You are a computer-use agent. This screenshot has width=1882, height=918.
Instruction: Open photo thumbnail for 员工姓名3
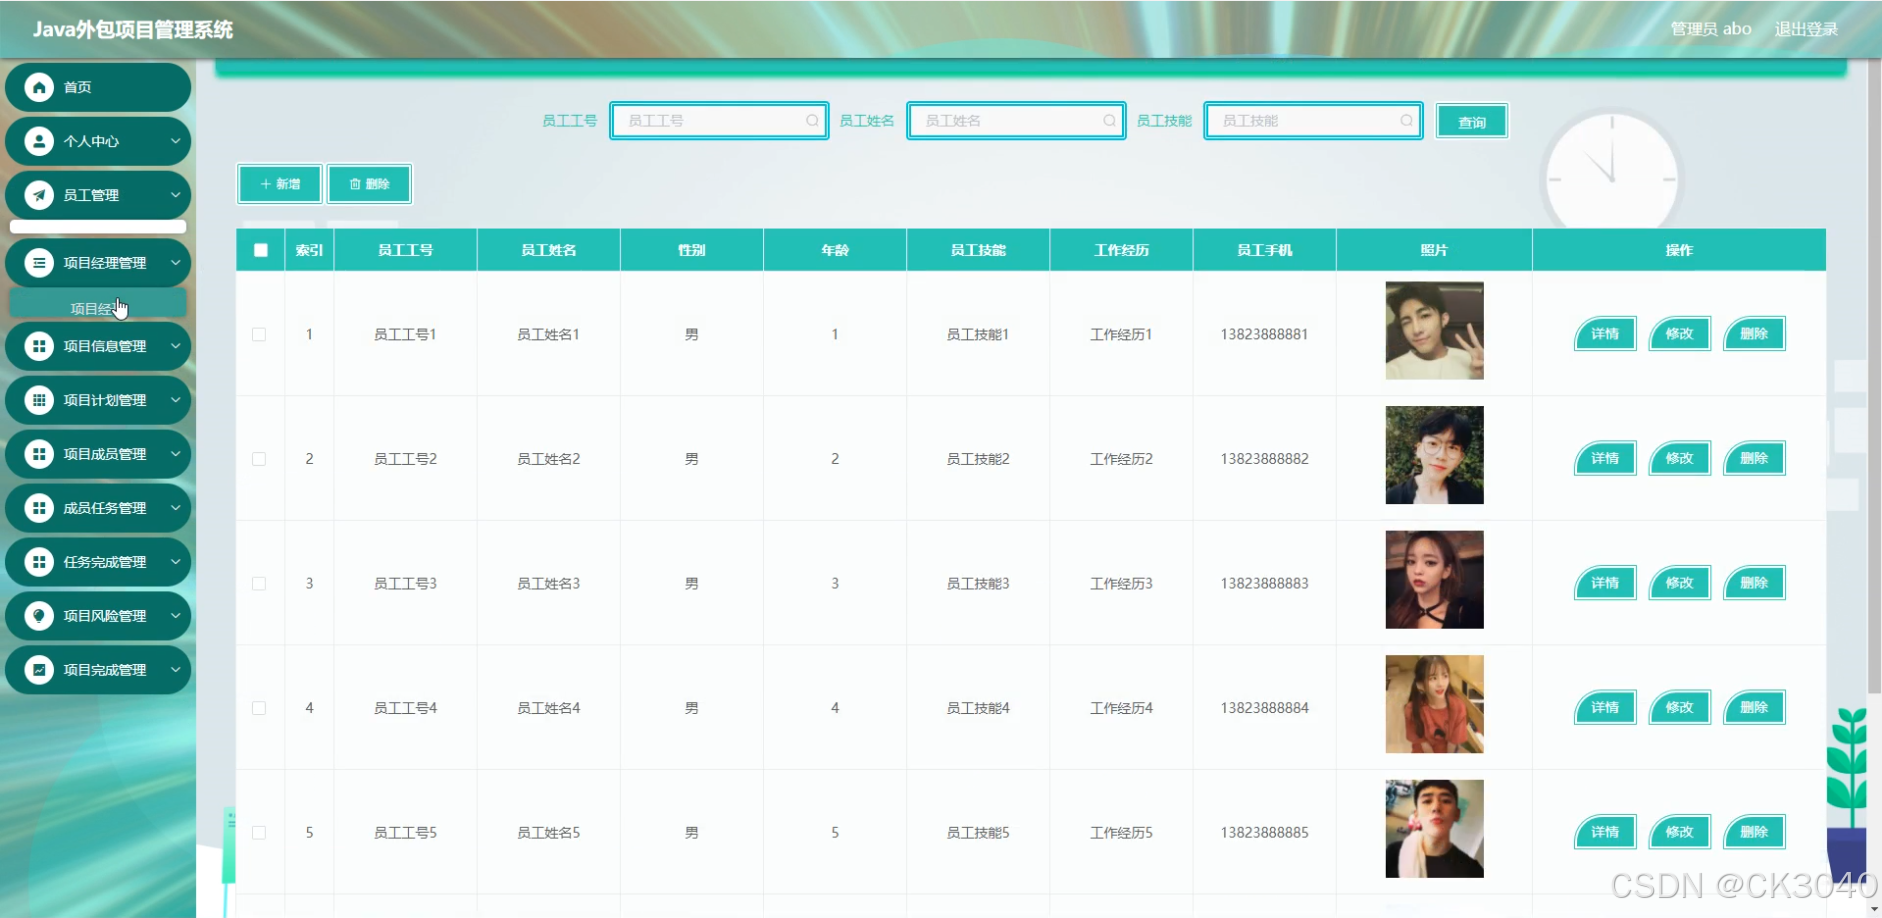pyautogui.click(x=1434, y=580)
